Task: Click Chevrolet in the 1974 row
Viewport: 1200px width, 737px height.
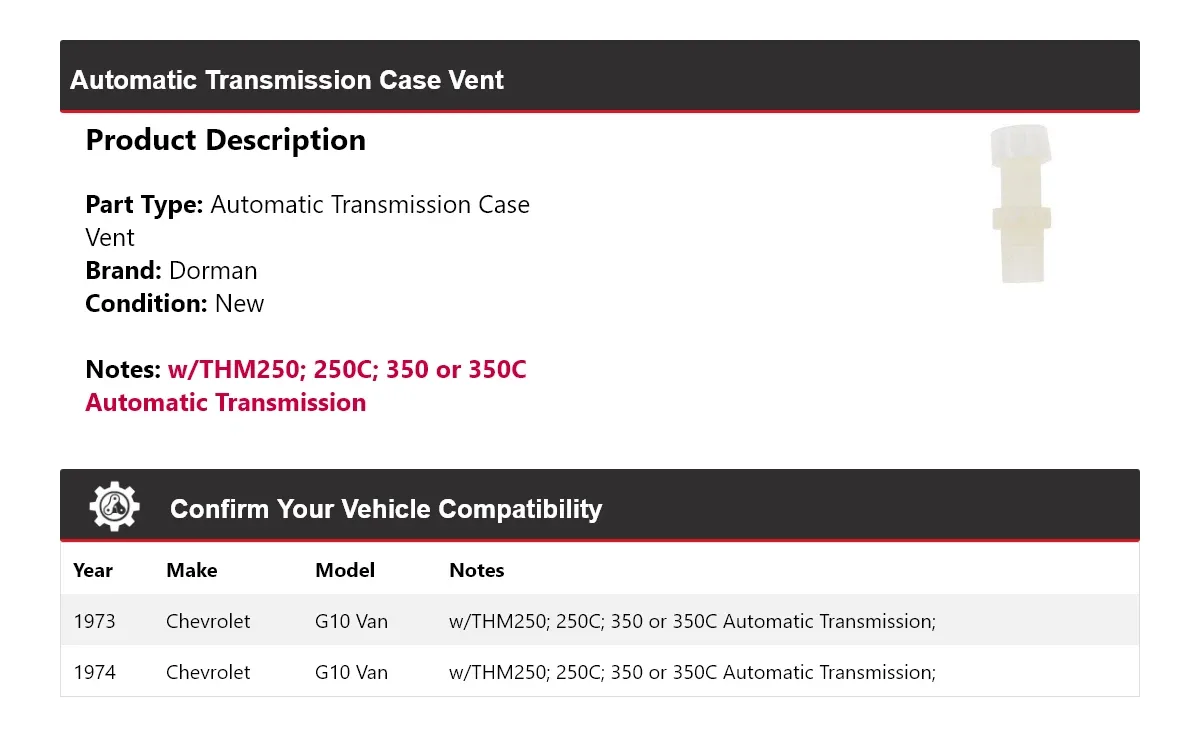Action: pyautogui.click(x=208, y=672)
